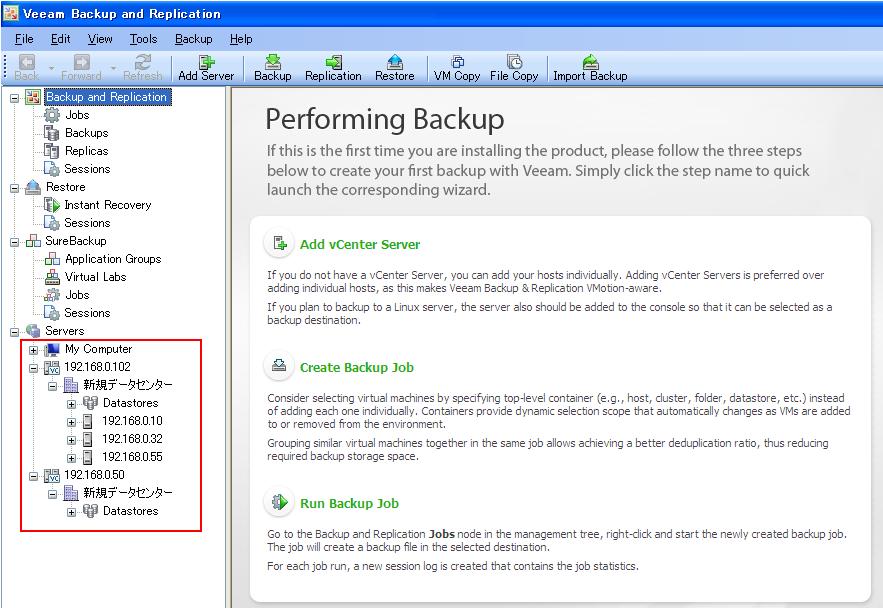Select the Backups node icon

point(52,133)
